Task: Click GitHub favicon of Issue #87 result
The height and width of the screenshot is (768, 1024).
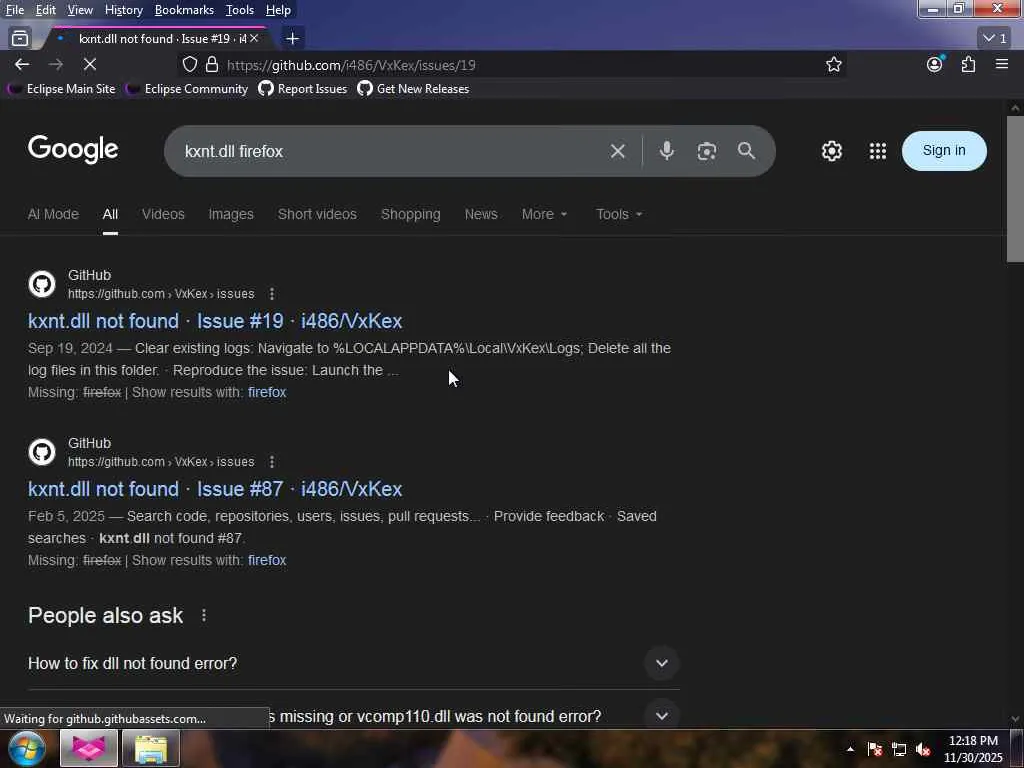Action: 42,452
